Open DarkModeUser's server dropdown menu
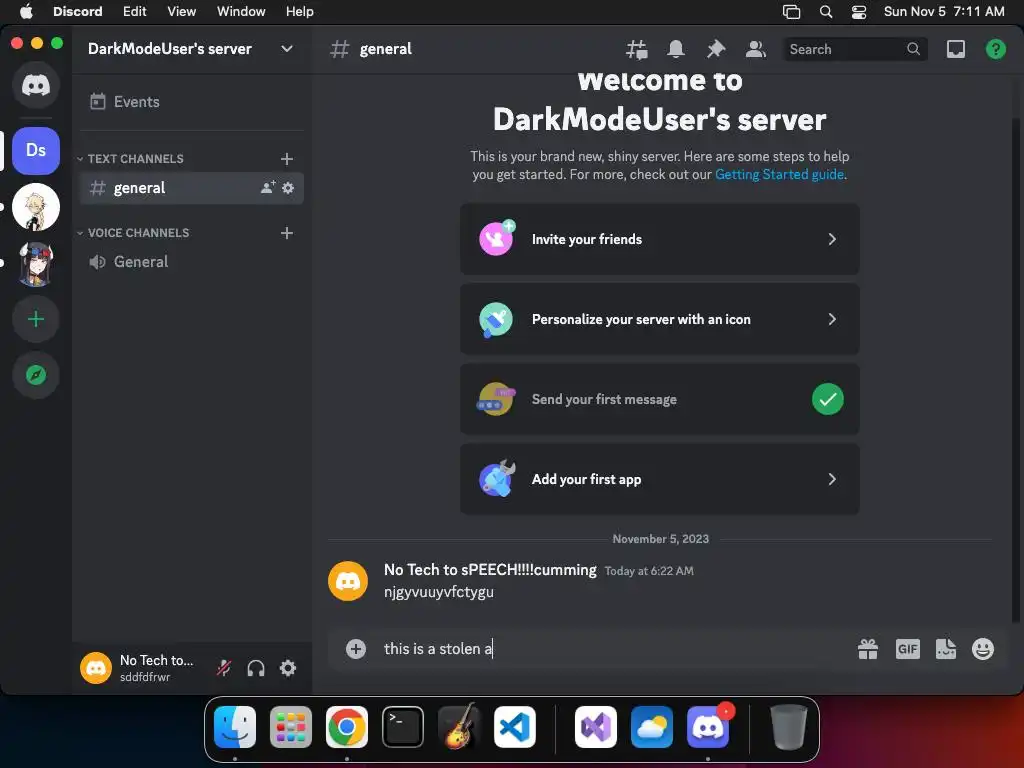 [287, 49]
